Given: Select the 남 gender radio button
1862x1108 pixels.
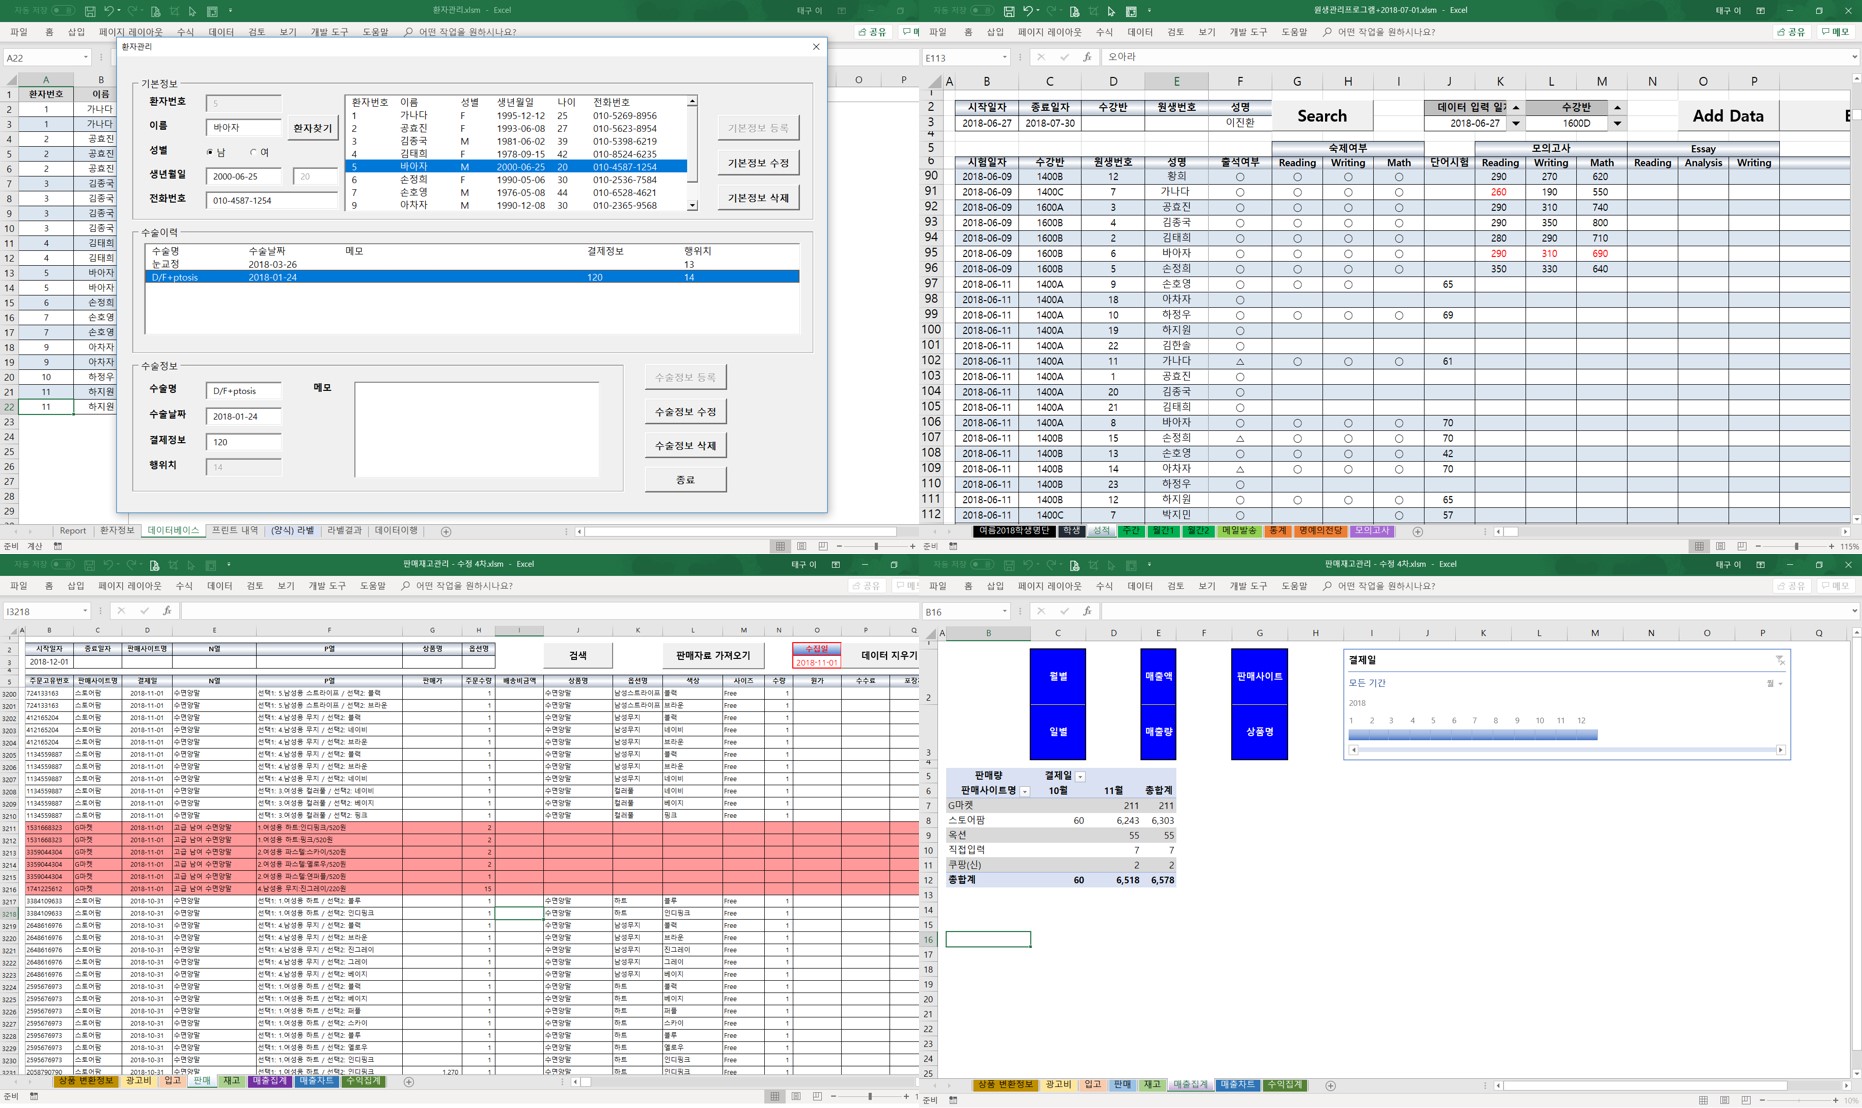Looking at the screenshot, I should [x=210, y=152].
